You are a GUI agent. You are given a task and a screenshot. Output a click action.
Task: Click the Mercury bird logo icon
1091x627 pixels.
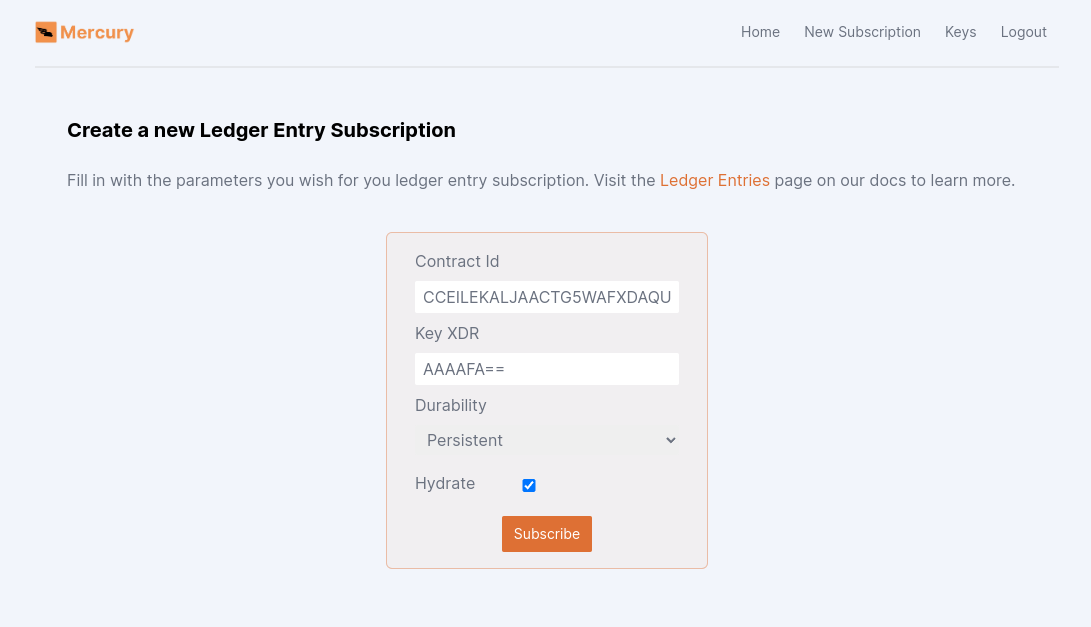(x=46, y=32)
